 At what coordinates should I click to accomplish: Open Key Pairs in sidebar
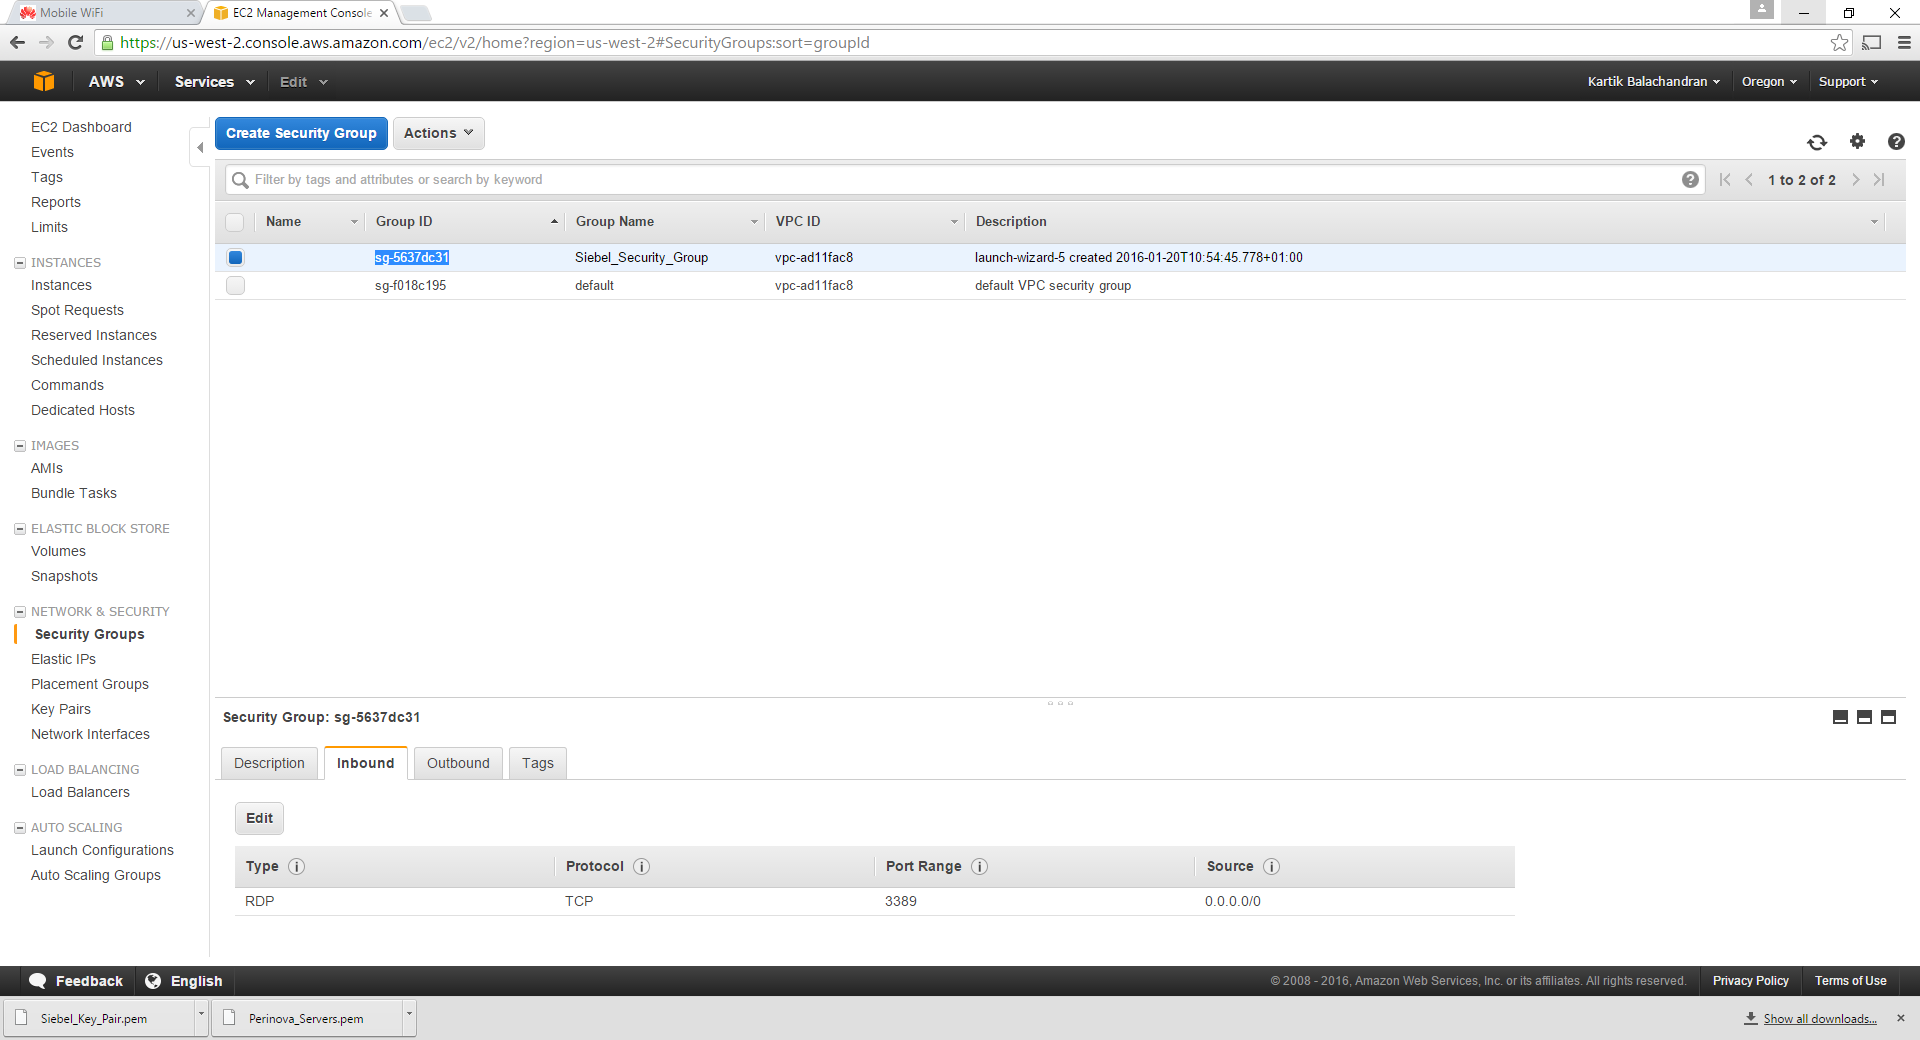pyautogui.click(x=61, y=709)
